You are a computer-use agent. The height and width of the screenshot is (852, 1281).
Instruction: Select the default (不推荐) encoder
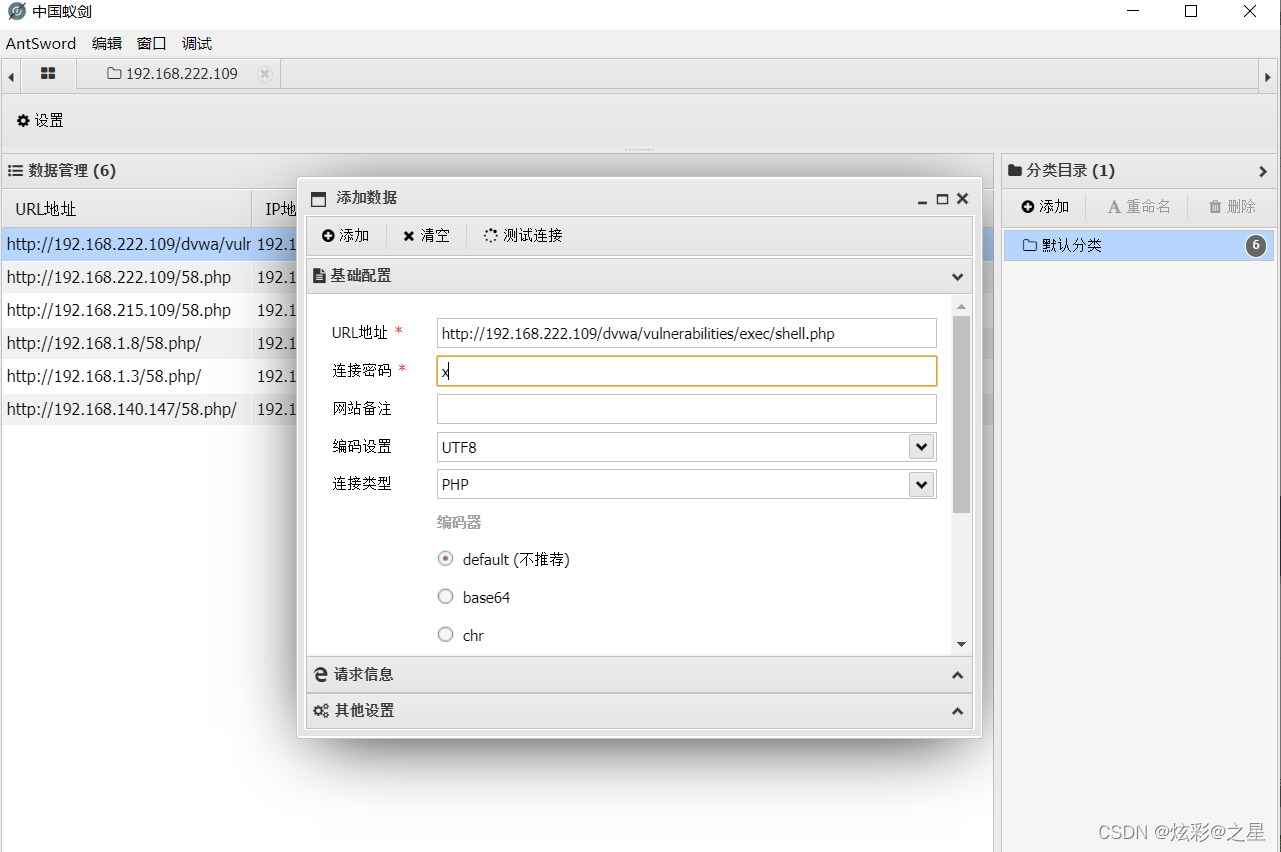pyautogui.click(x=446, y=559)
